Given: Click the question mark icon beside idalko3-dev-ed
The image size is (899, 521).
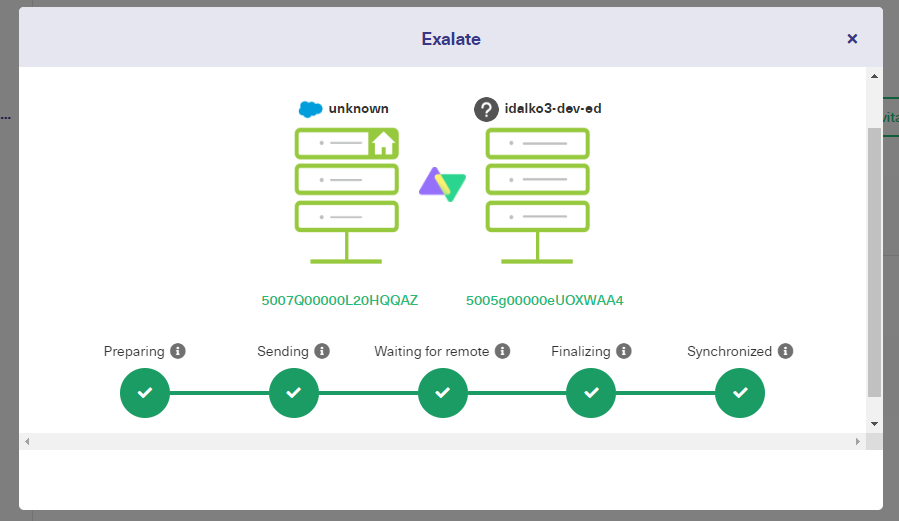Looking at the screenshot, I should 486,109.
